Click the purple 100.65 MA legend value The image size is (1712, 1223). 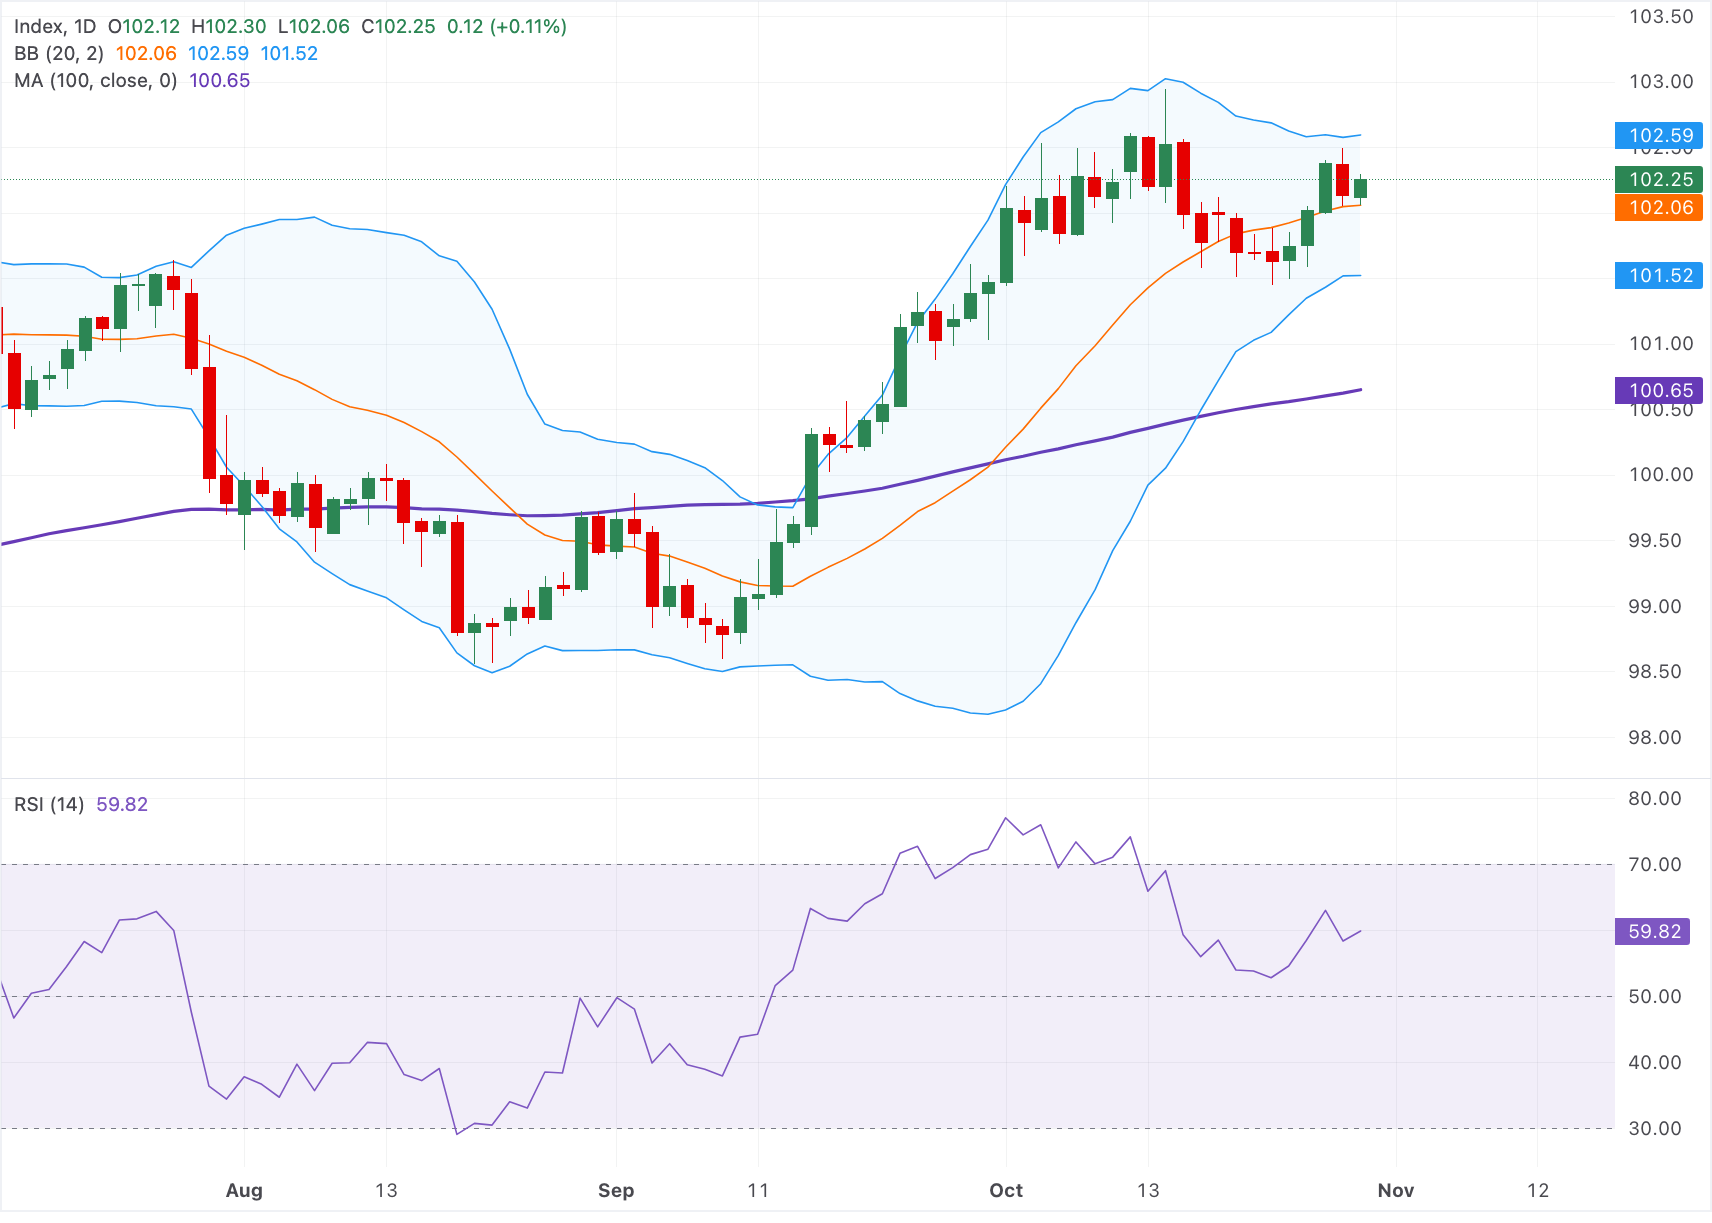(x=220, y=80)
